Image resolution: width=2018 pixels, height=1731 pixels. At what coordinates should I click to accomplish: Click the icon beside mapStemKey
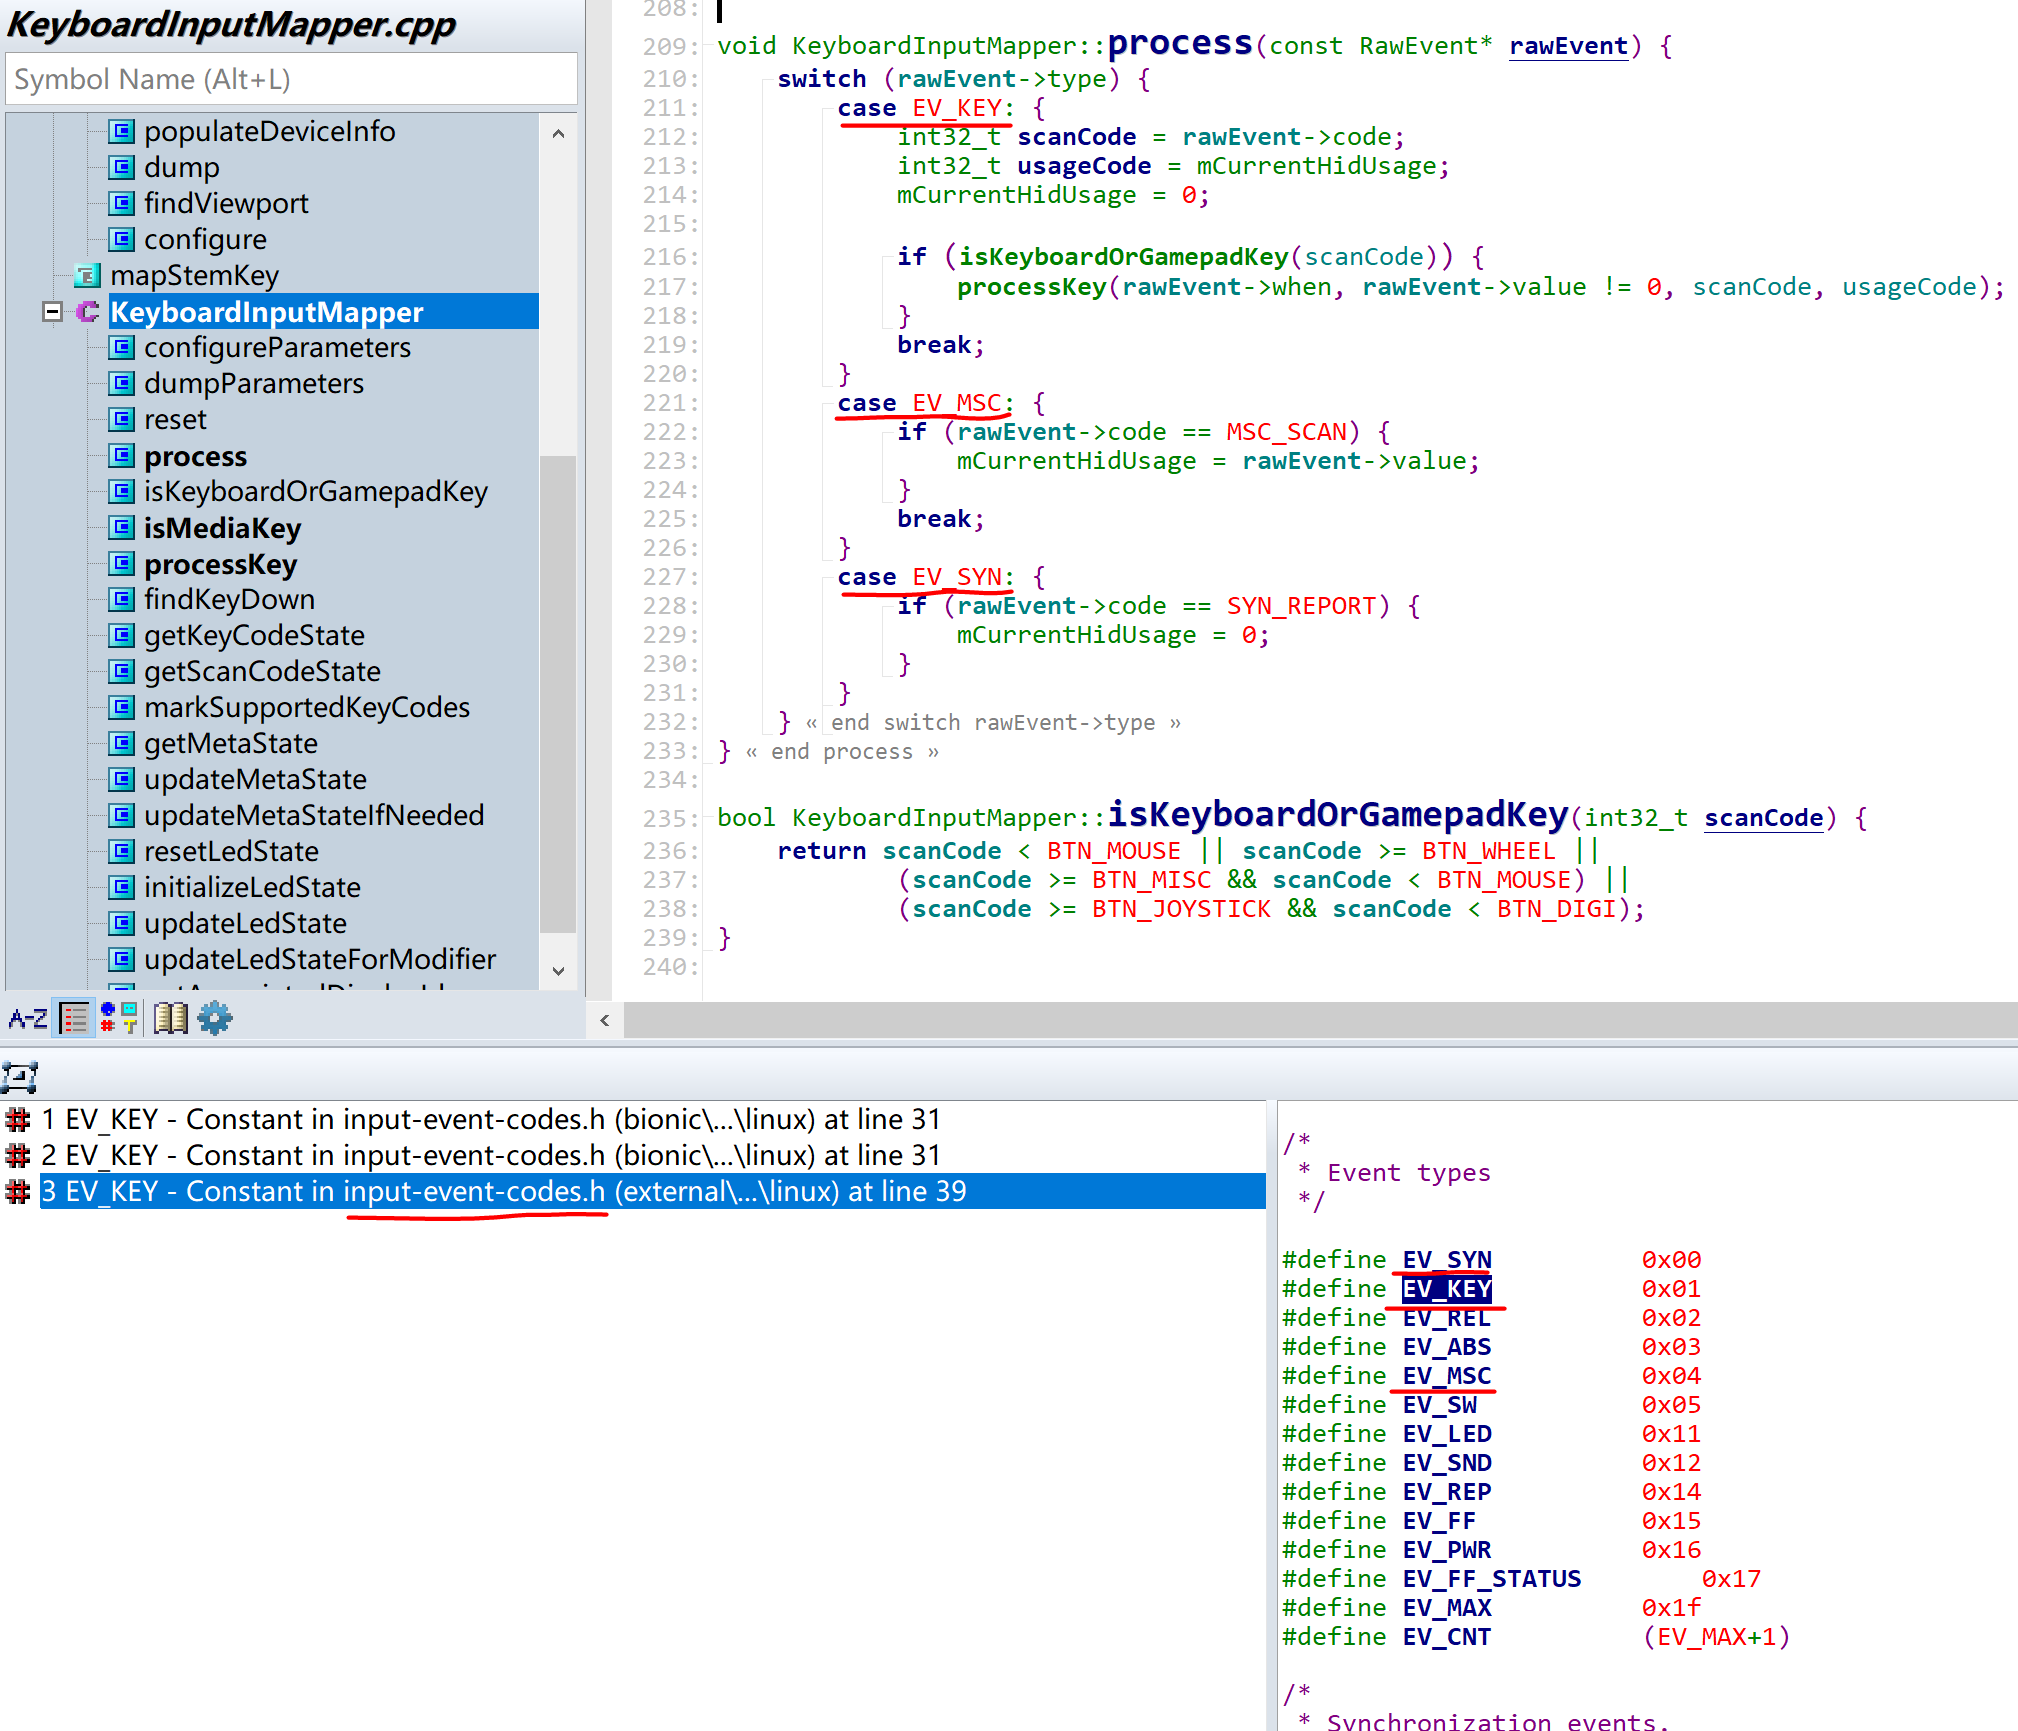tap(88, 275)
